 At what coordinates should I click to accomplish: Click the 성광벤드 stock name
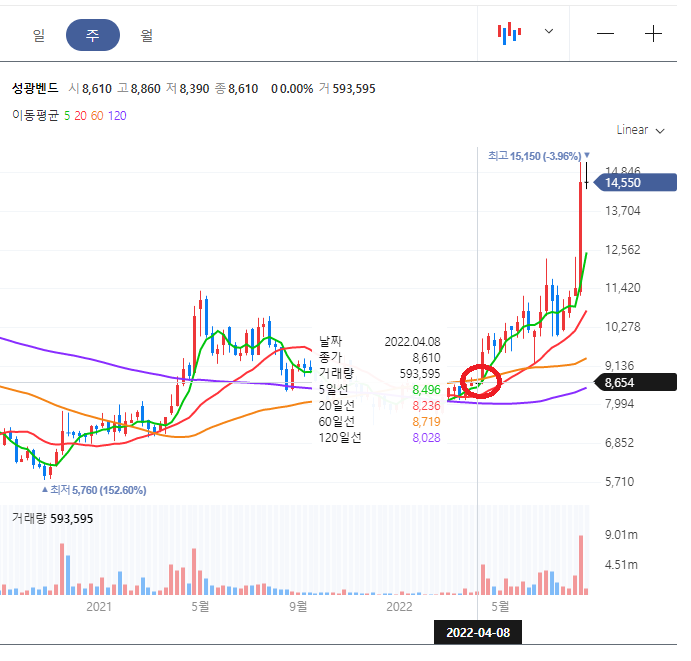coord(35,89)
